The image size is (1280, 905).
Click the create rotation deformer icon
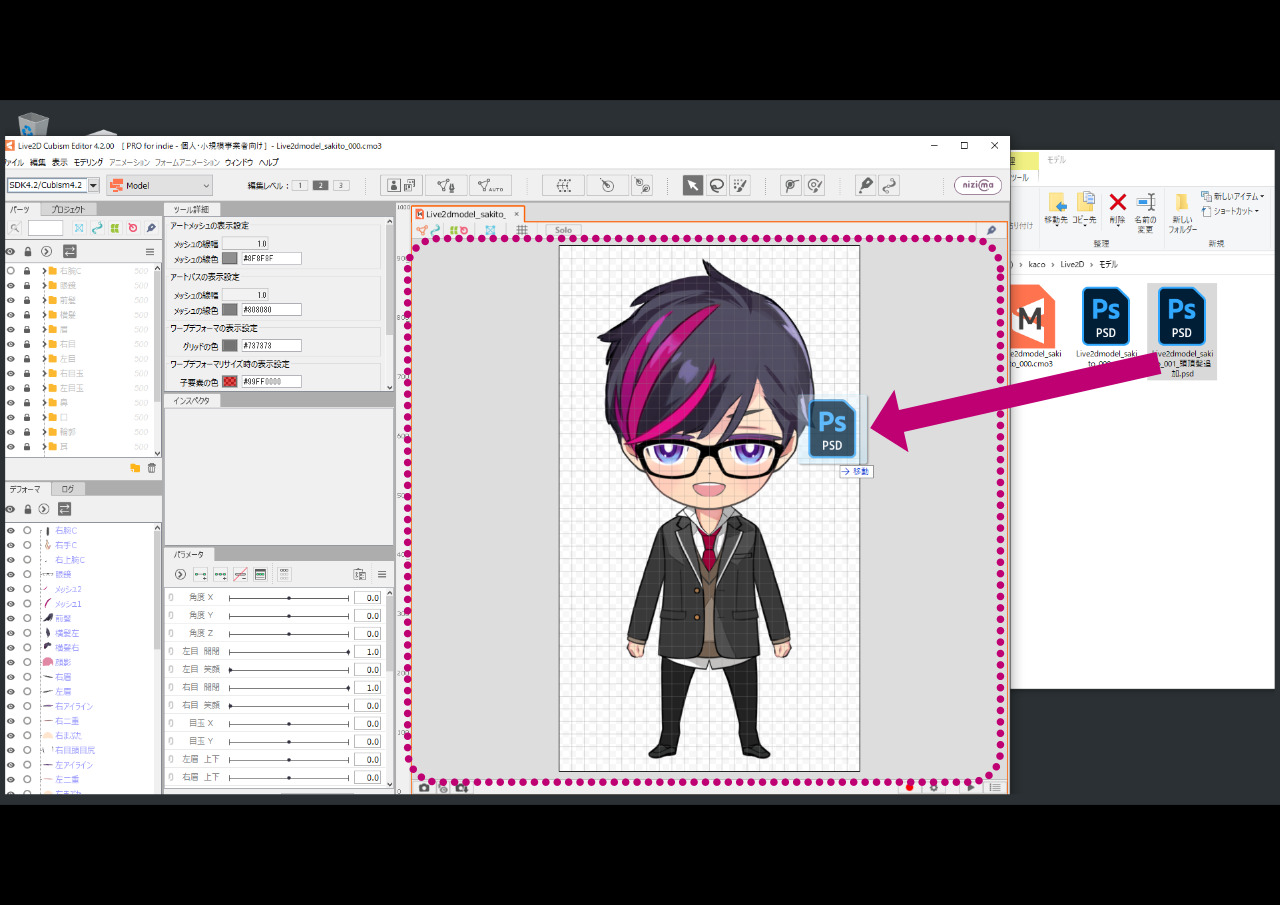click(606, 185)
